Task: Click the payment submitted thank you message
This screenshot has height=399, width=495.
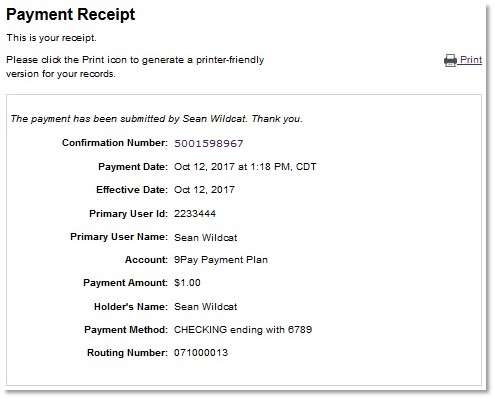Action: pos(156,119)
